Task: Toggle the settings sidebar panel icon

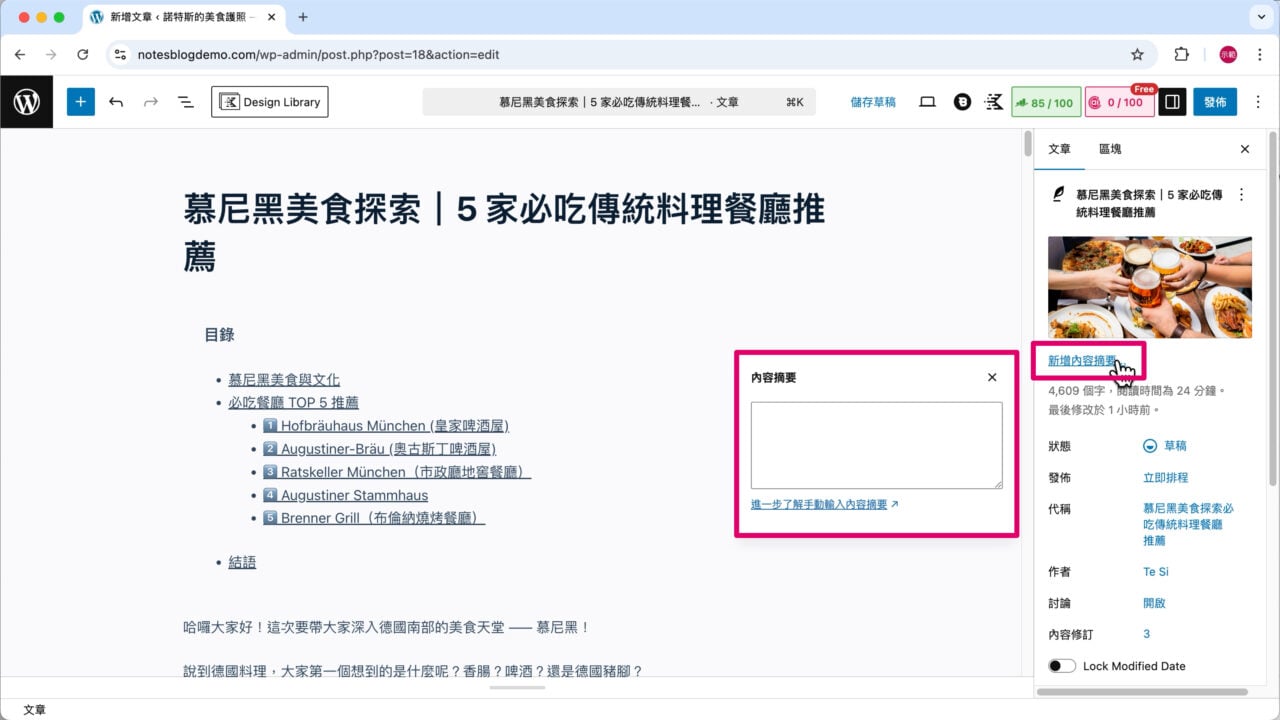Action: pyautogui.click(x=1171, y=101)
